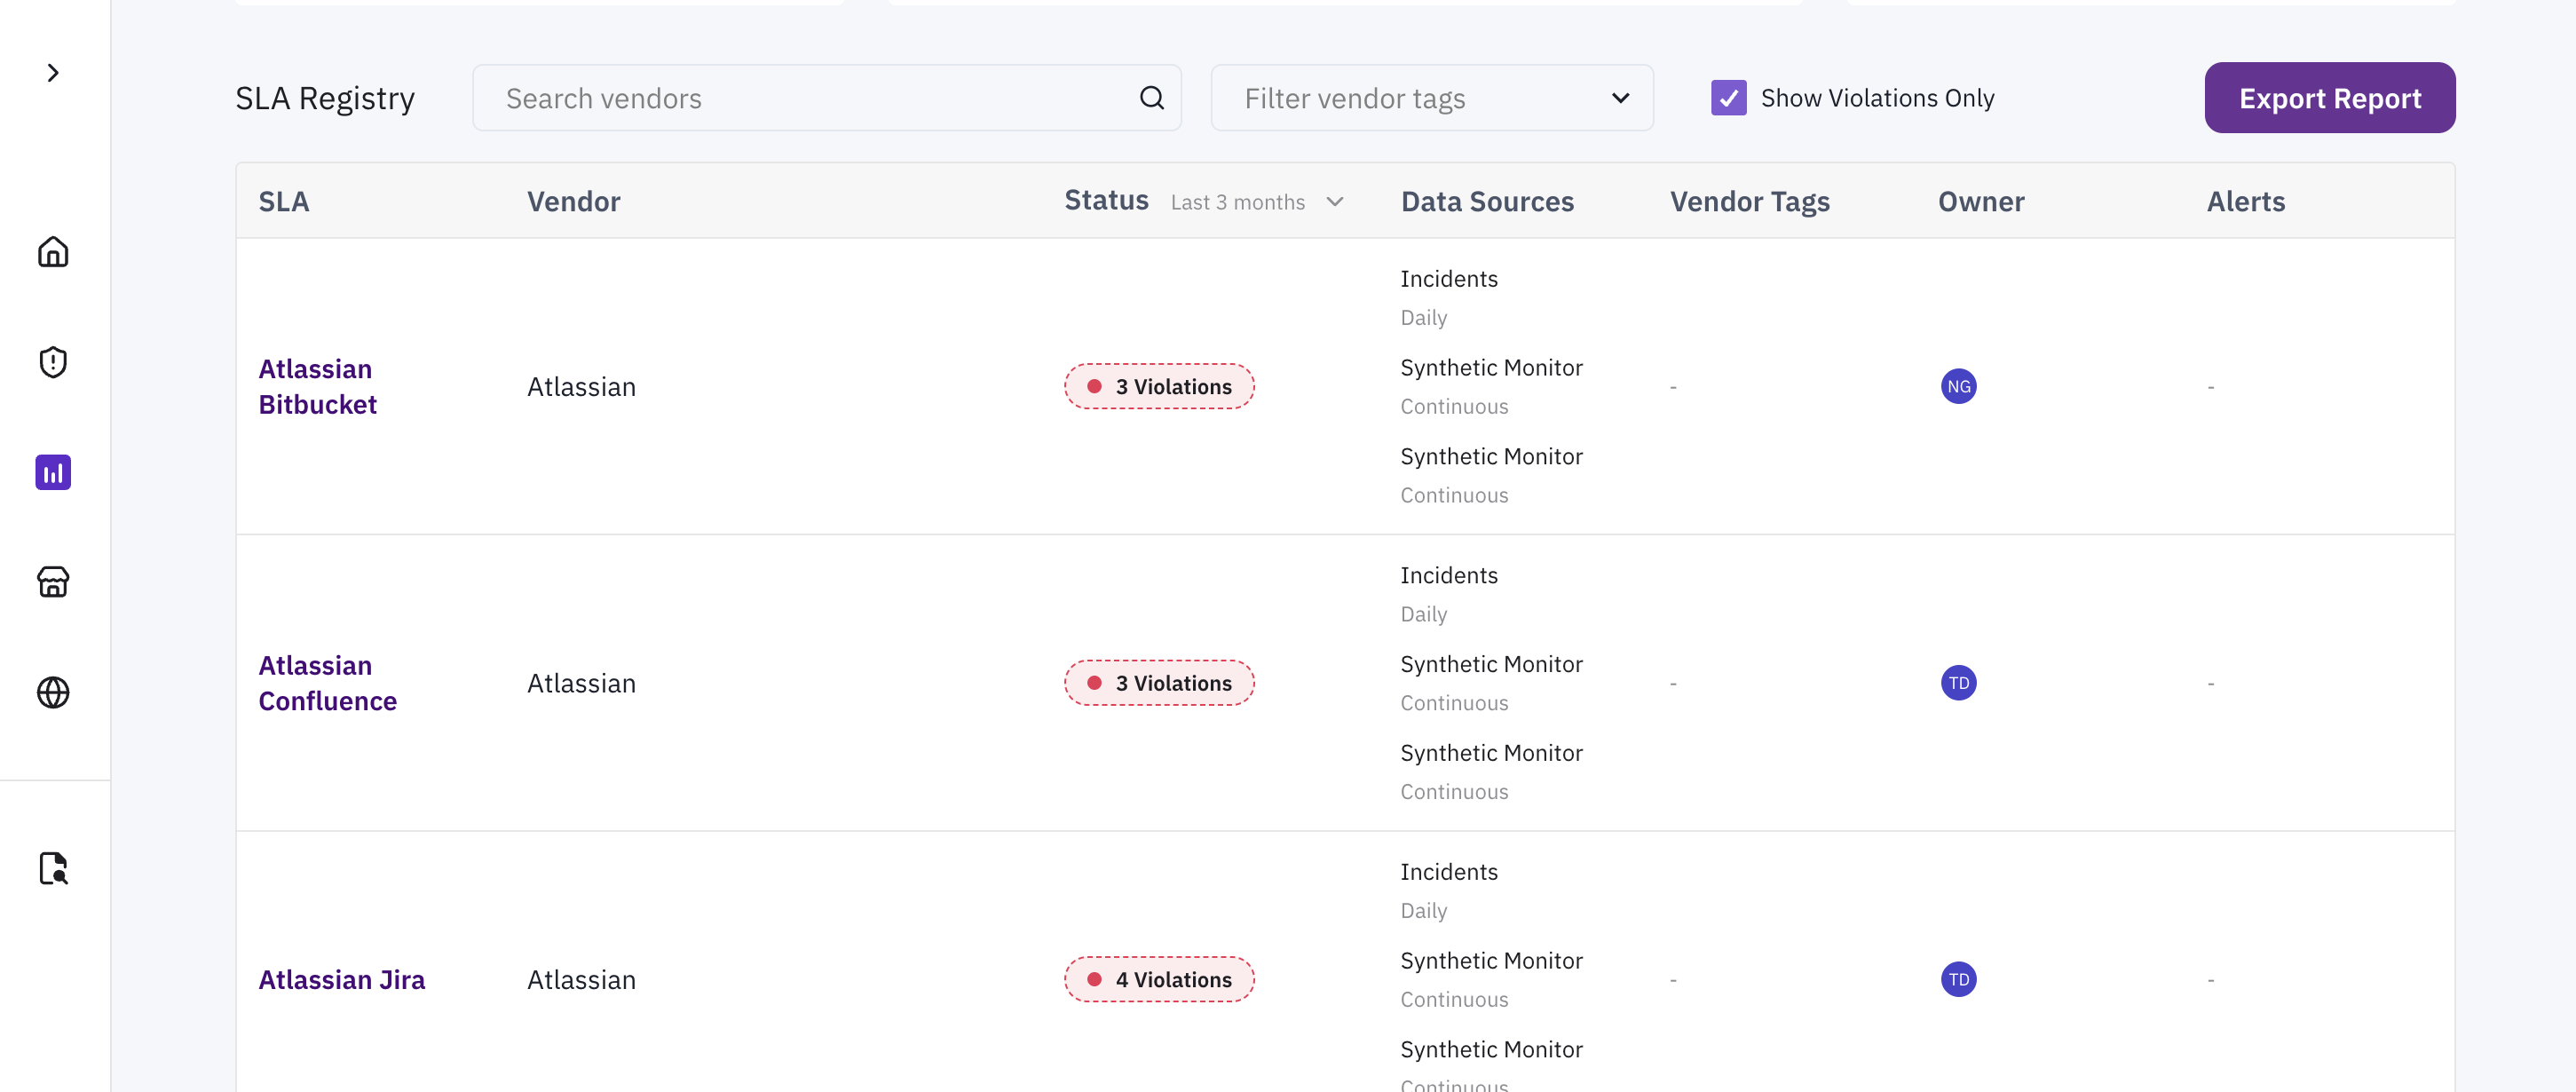The height and width of the screenshot is (1092, 2576).
Task: Open the Home icon in the sidebar
Action: (x=53, y=252)
